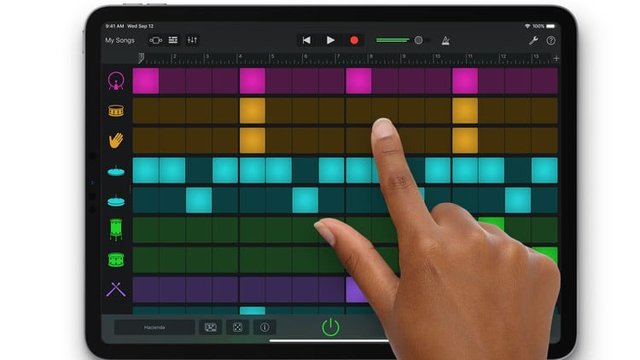Viewport: 640px width, 360px height.
Task: Move playhead to bar 8 on ruler
Action: click(x=371, y=57)
